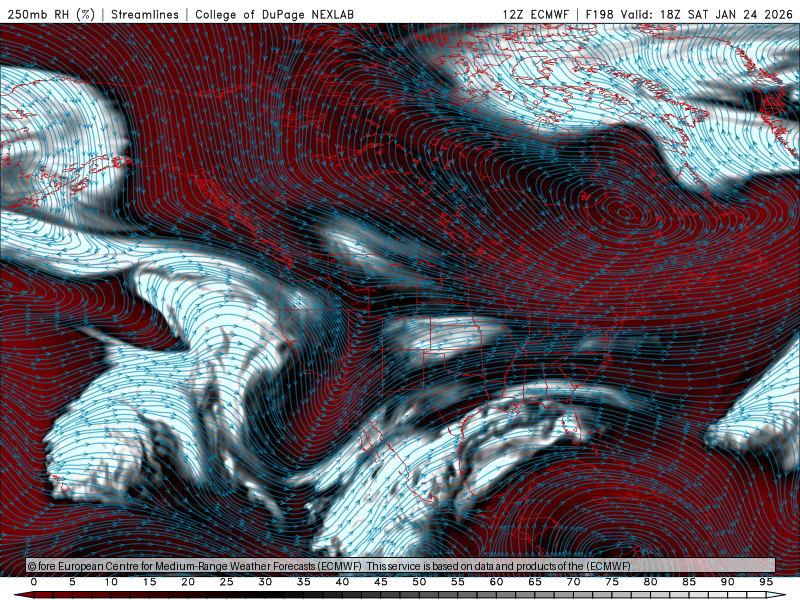Viewport: 800px width, 600px height.
Task: Click colorbar label '60'
Action: pos(496,582)
